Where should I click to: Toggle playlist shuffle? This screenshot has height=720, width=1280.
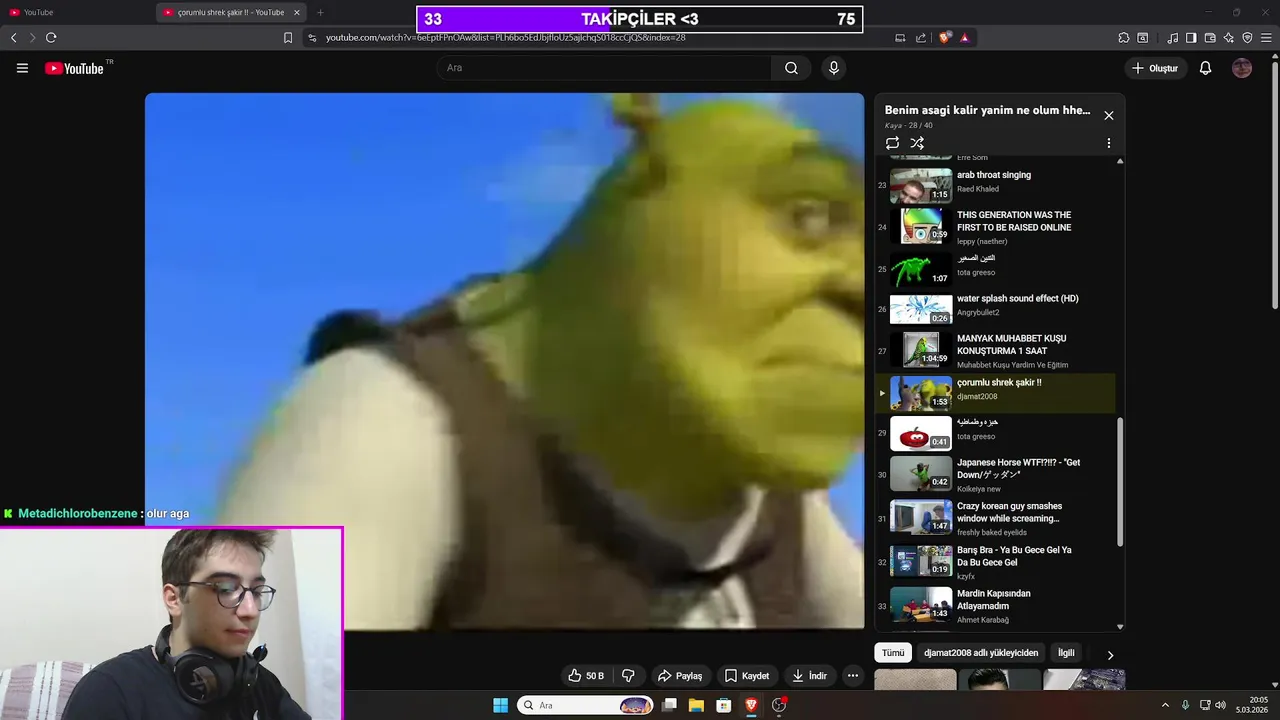click(917, 143)
